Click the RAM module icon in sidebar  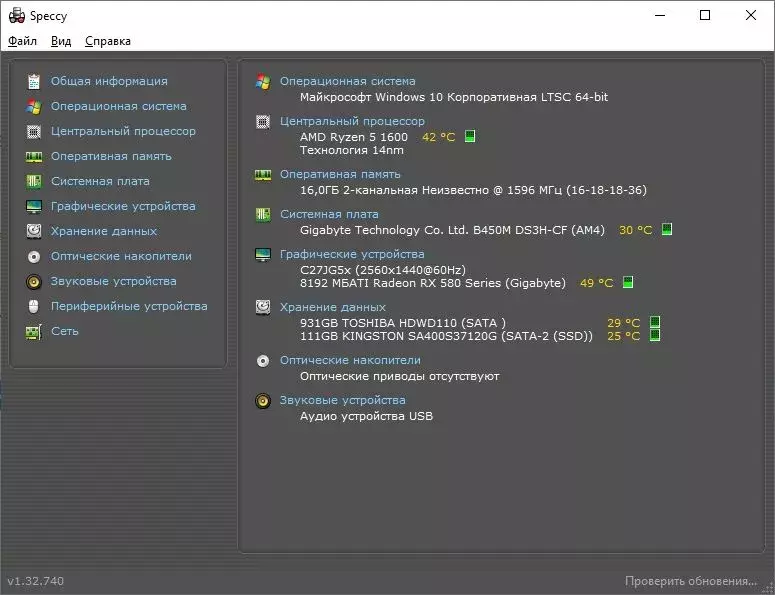pyautogui.click(x=34, y=157)
